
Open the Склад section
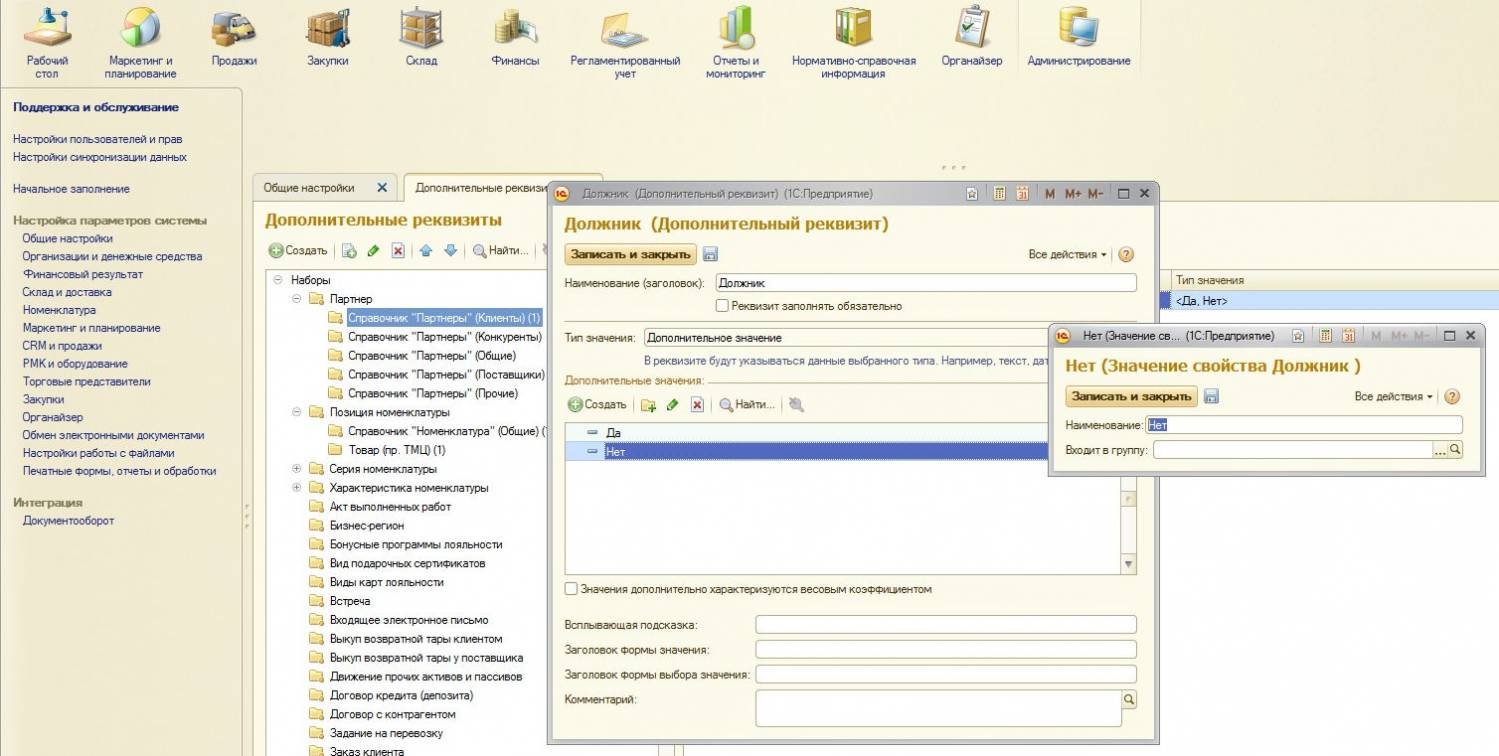click(421, 36)
